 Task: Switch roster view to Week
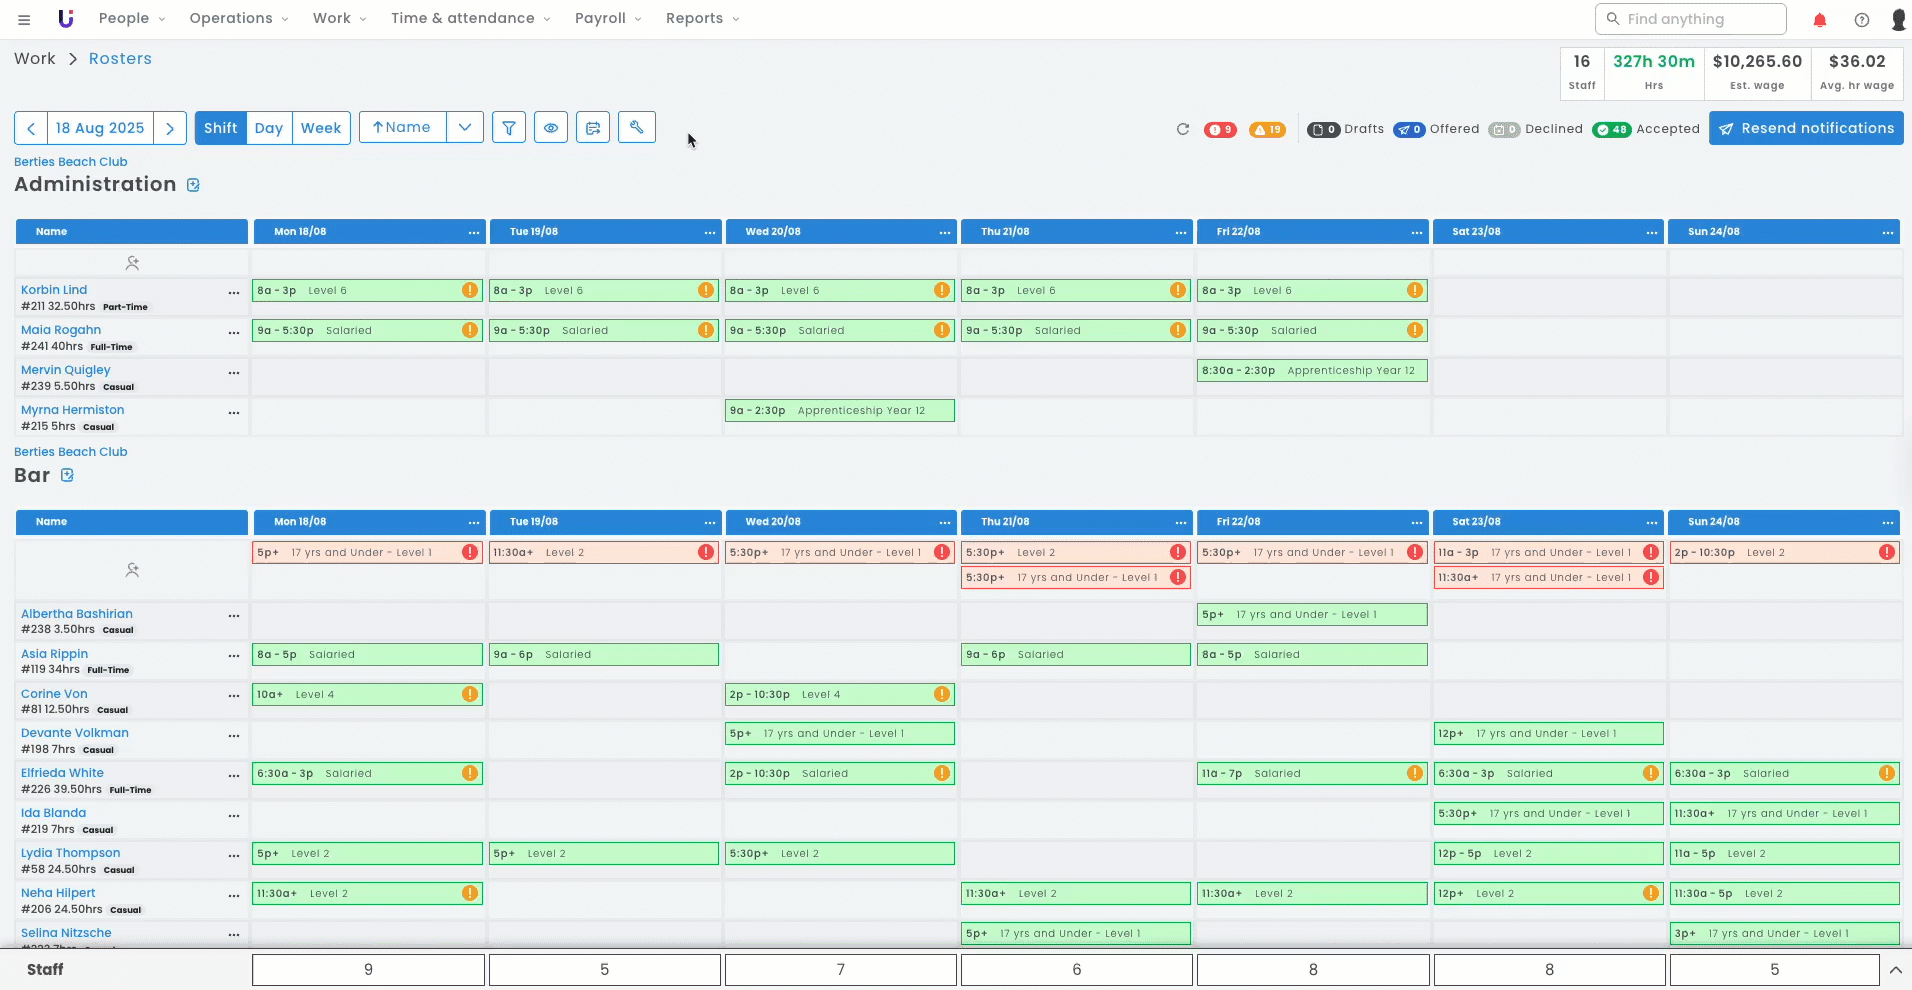tap(321, 128)
